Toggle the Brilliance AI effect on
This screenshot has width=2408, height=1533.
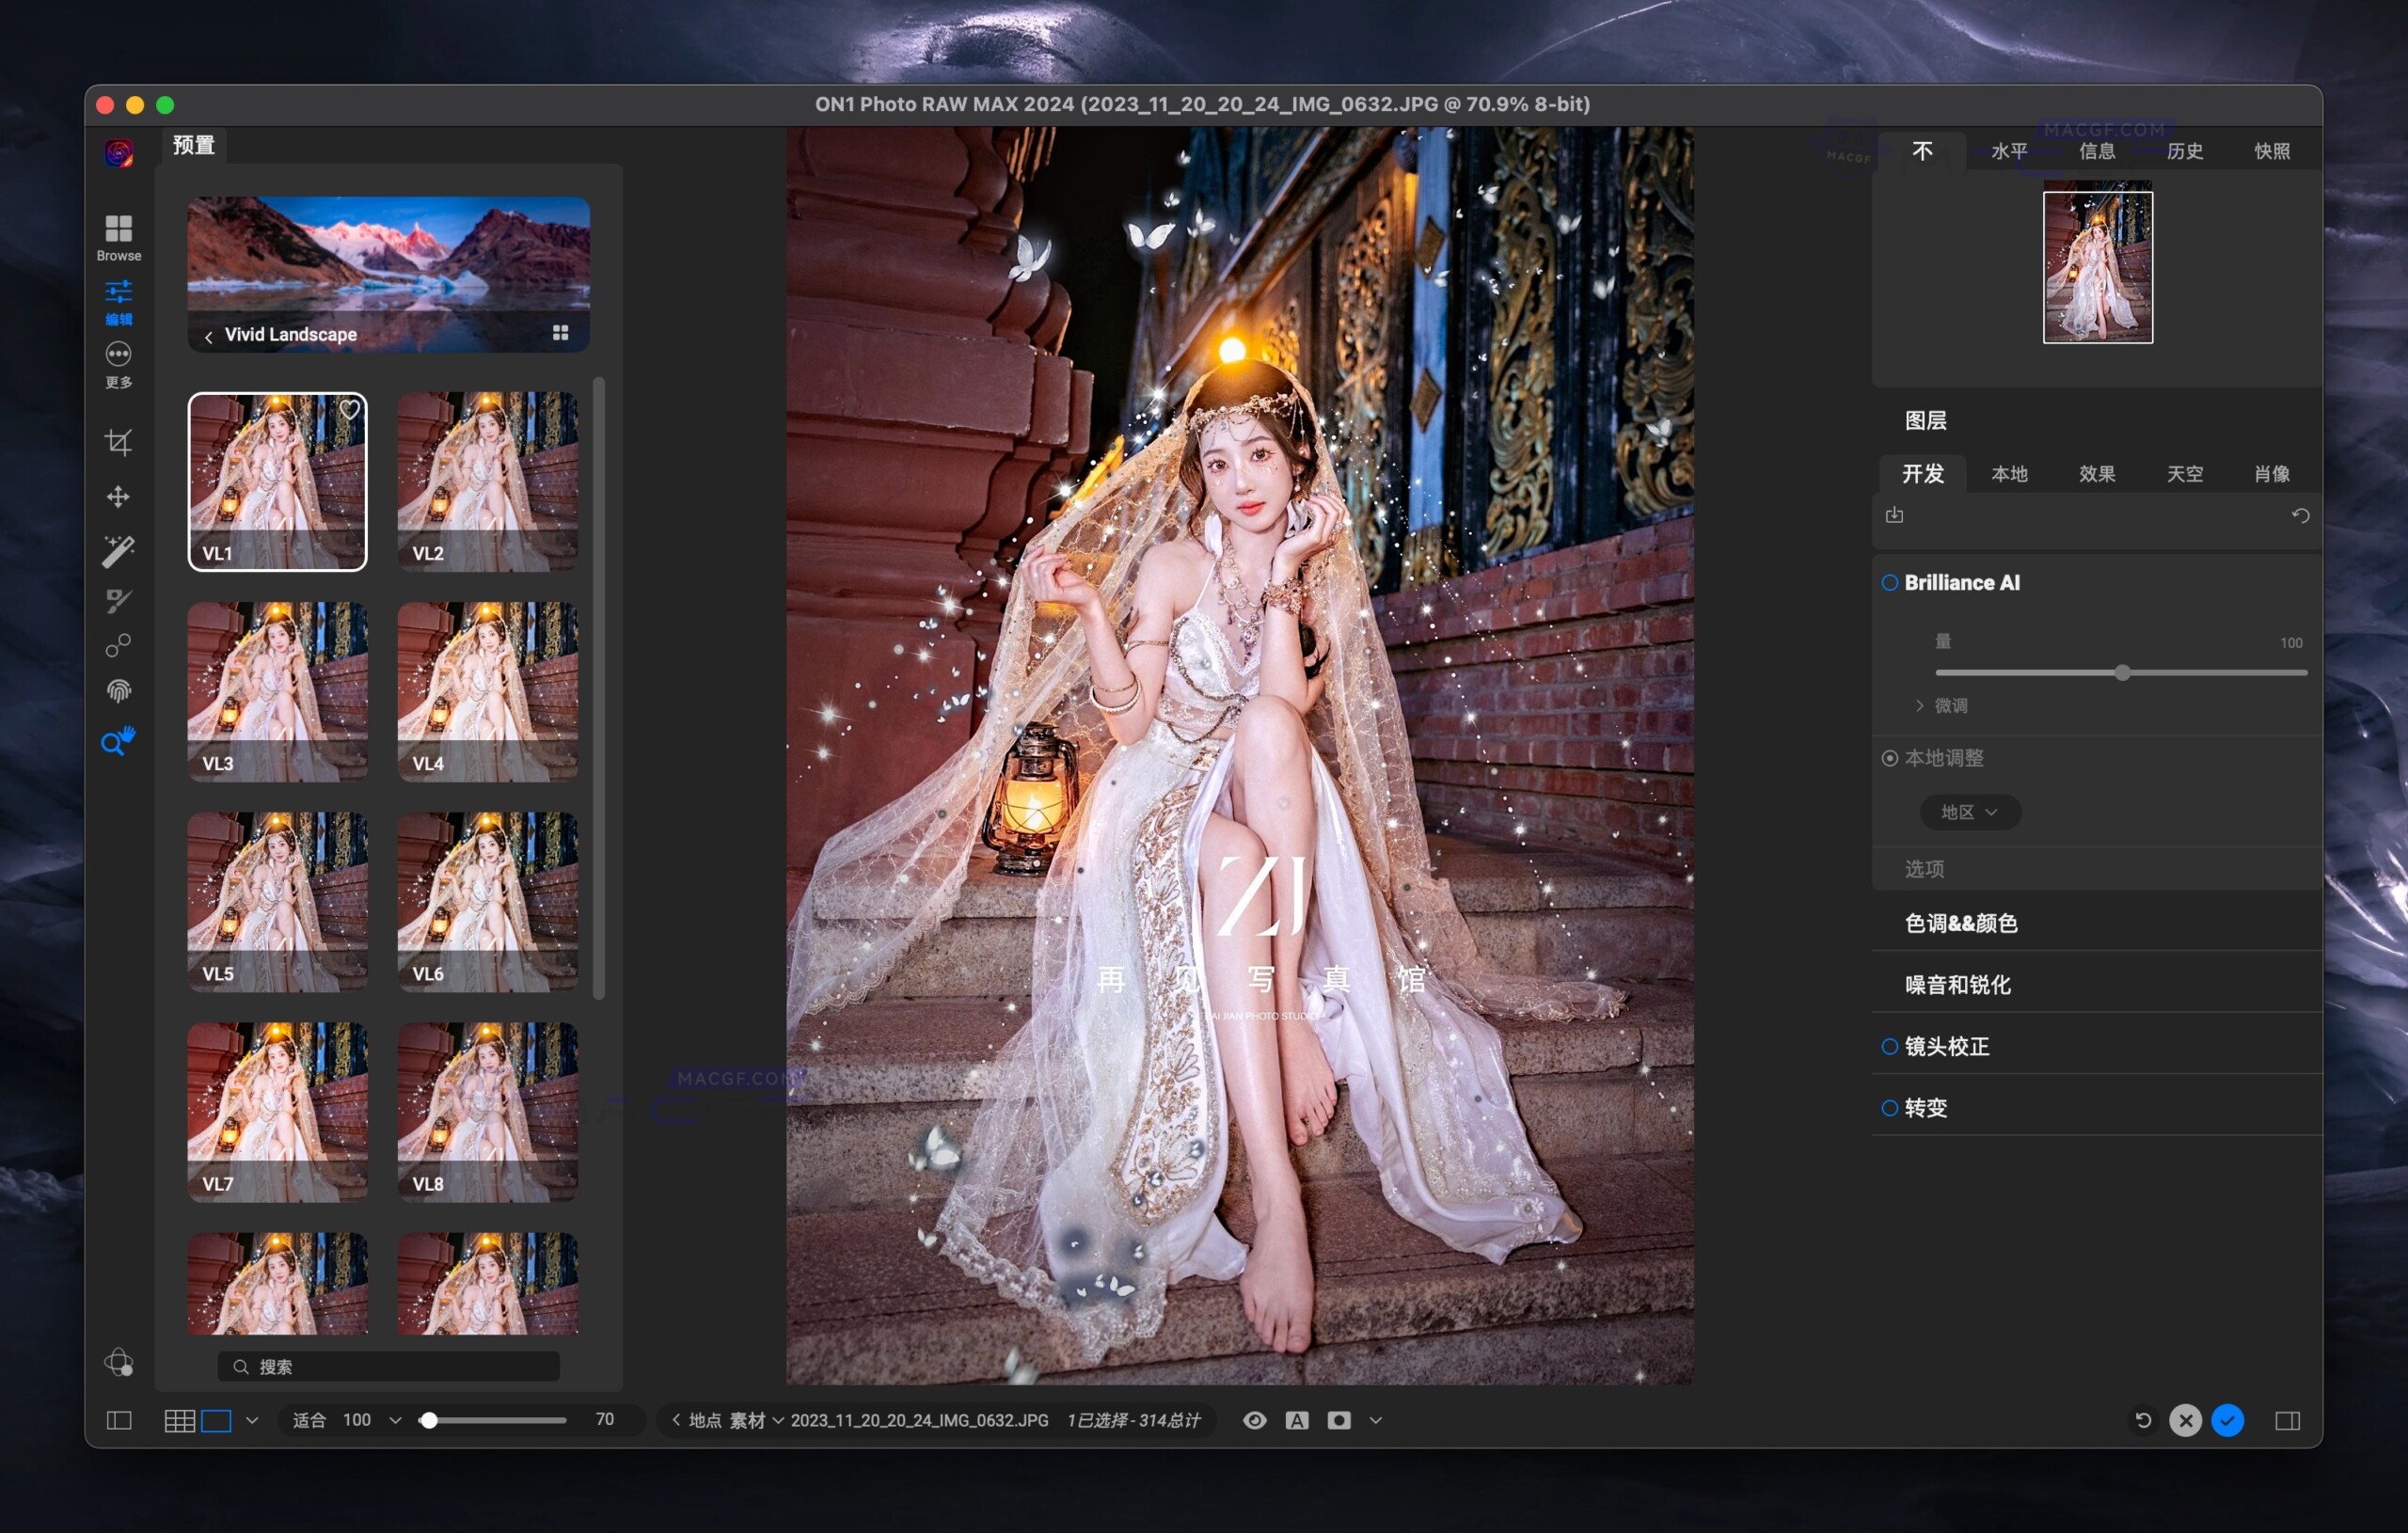tap(1890, 582)
